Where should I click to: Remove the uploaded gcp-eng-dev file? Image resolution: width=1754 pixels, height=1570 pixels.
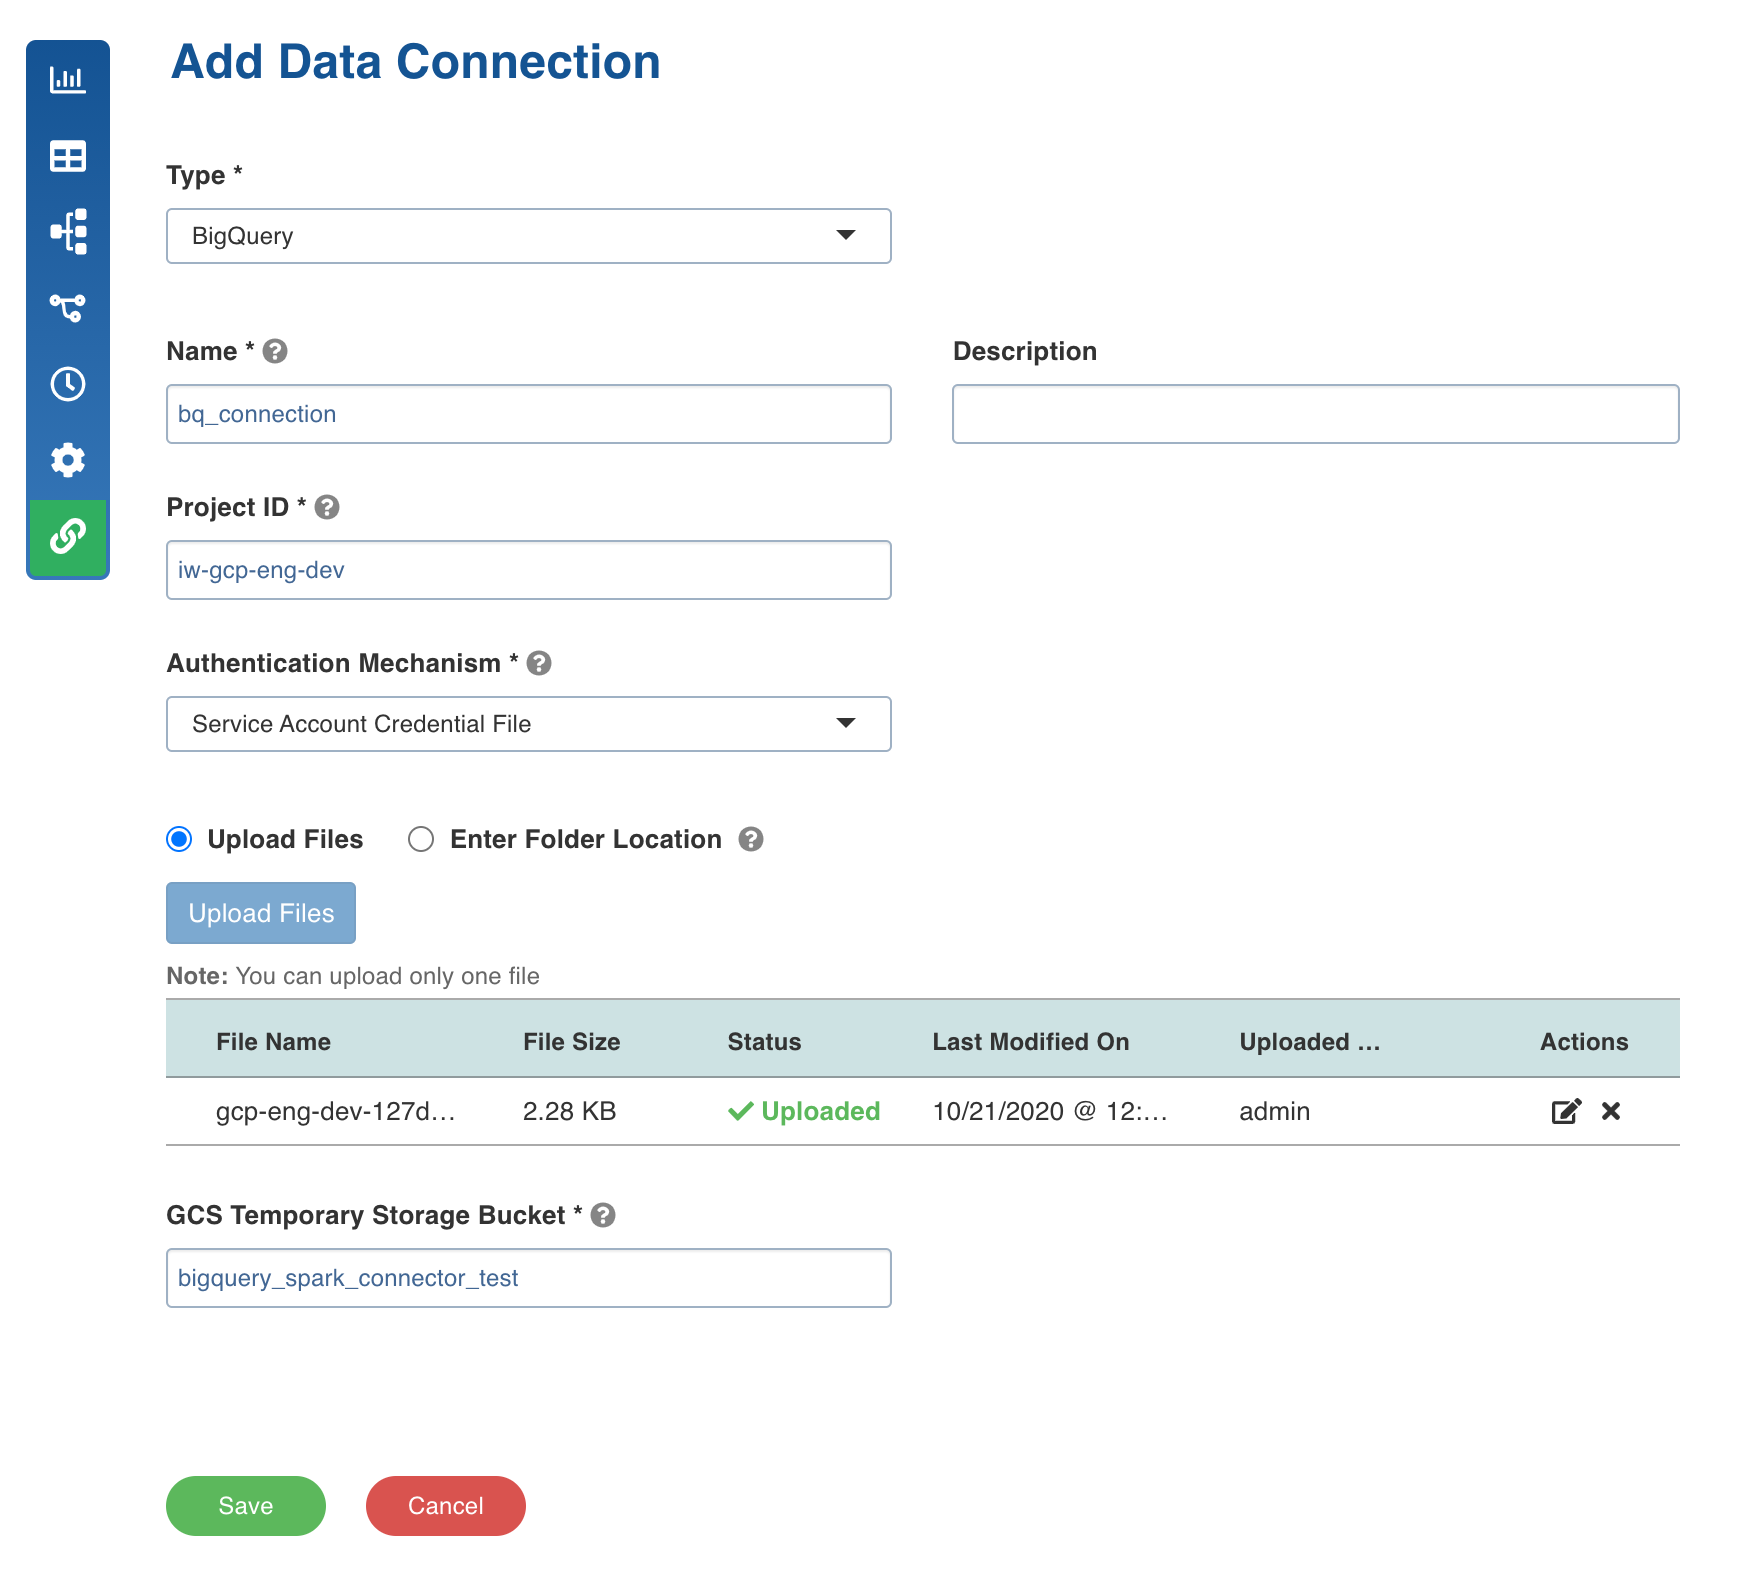pos(1611,1111)
